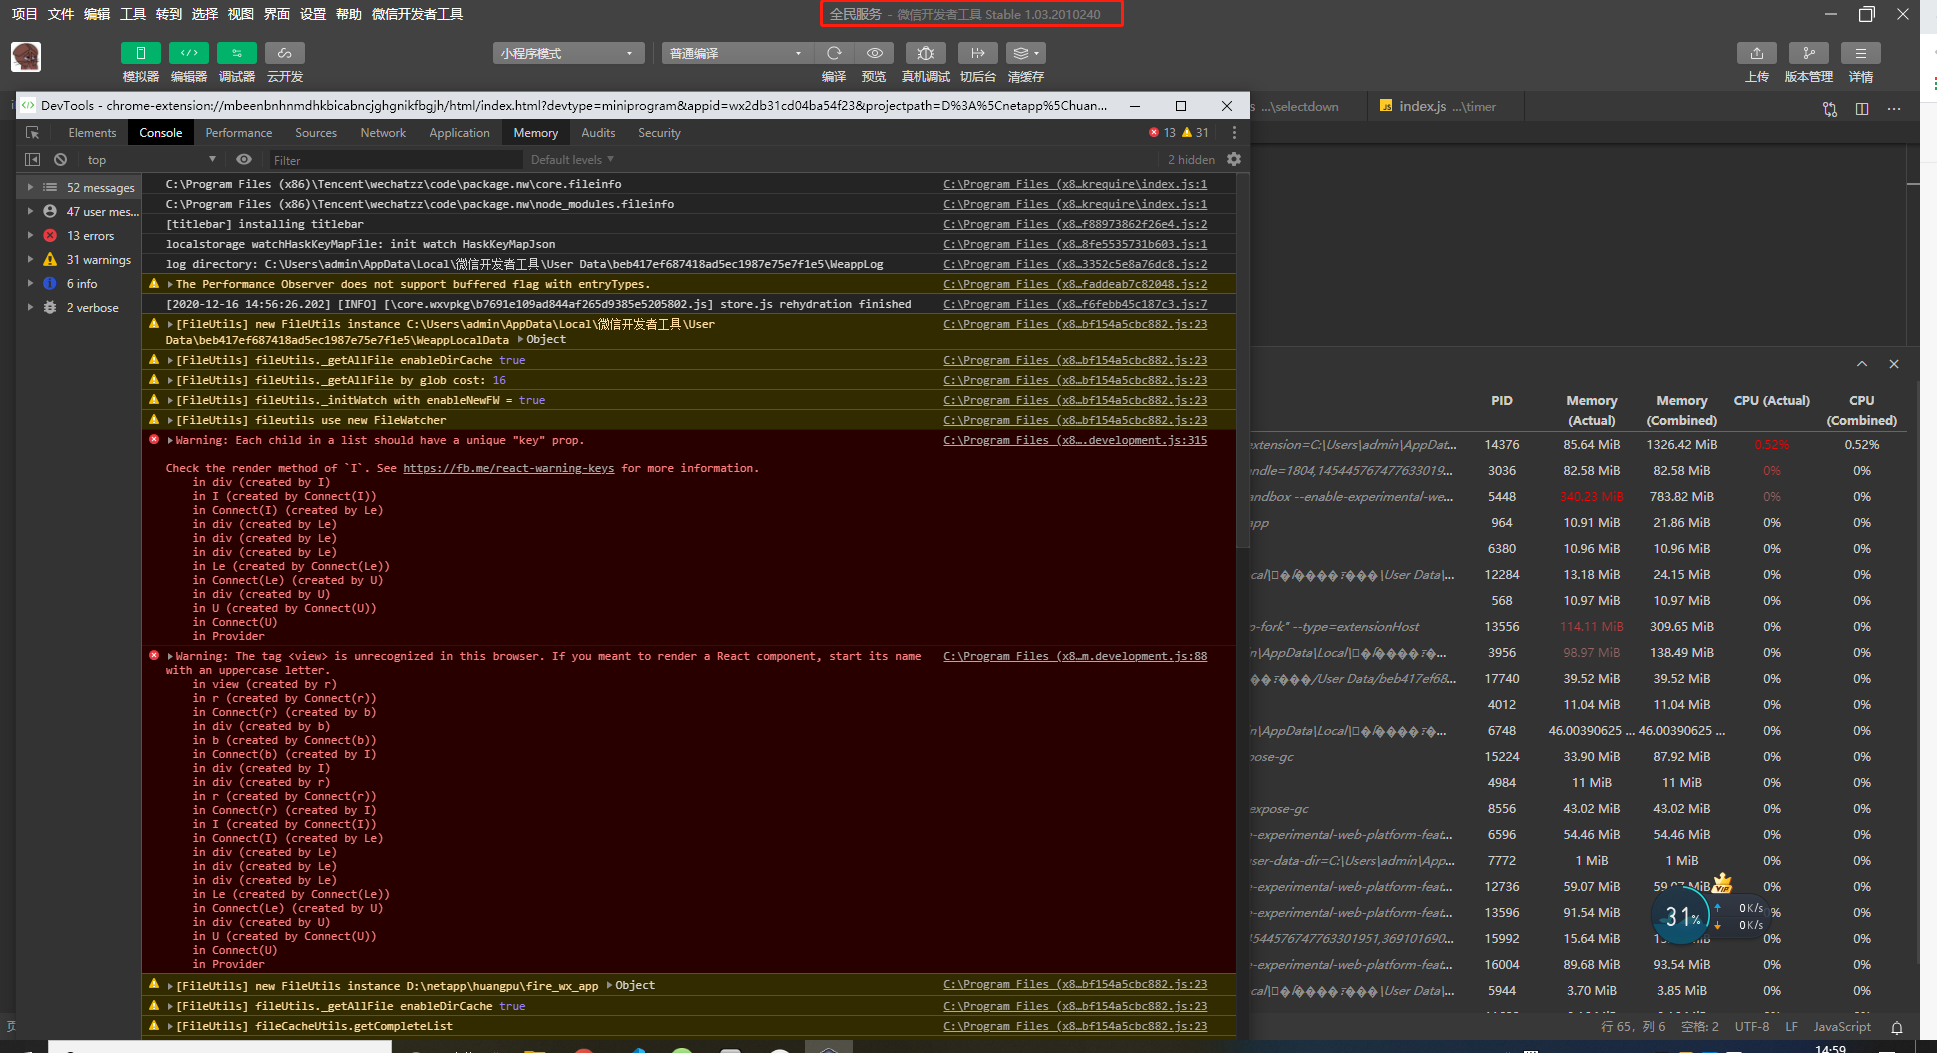
Task: Click the warning count badge showing 31
Action: (x=1195, y=133)
